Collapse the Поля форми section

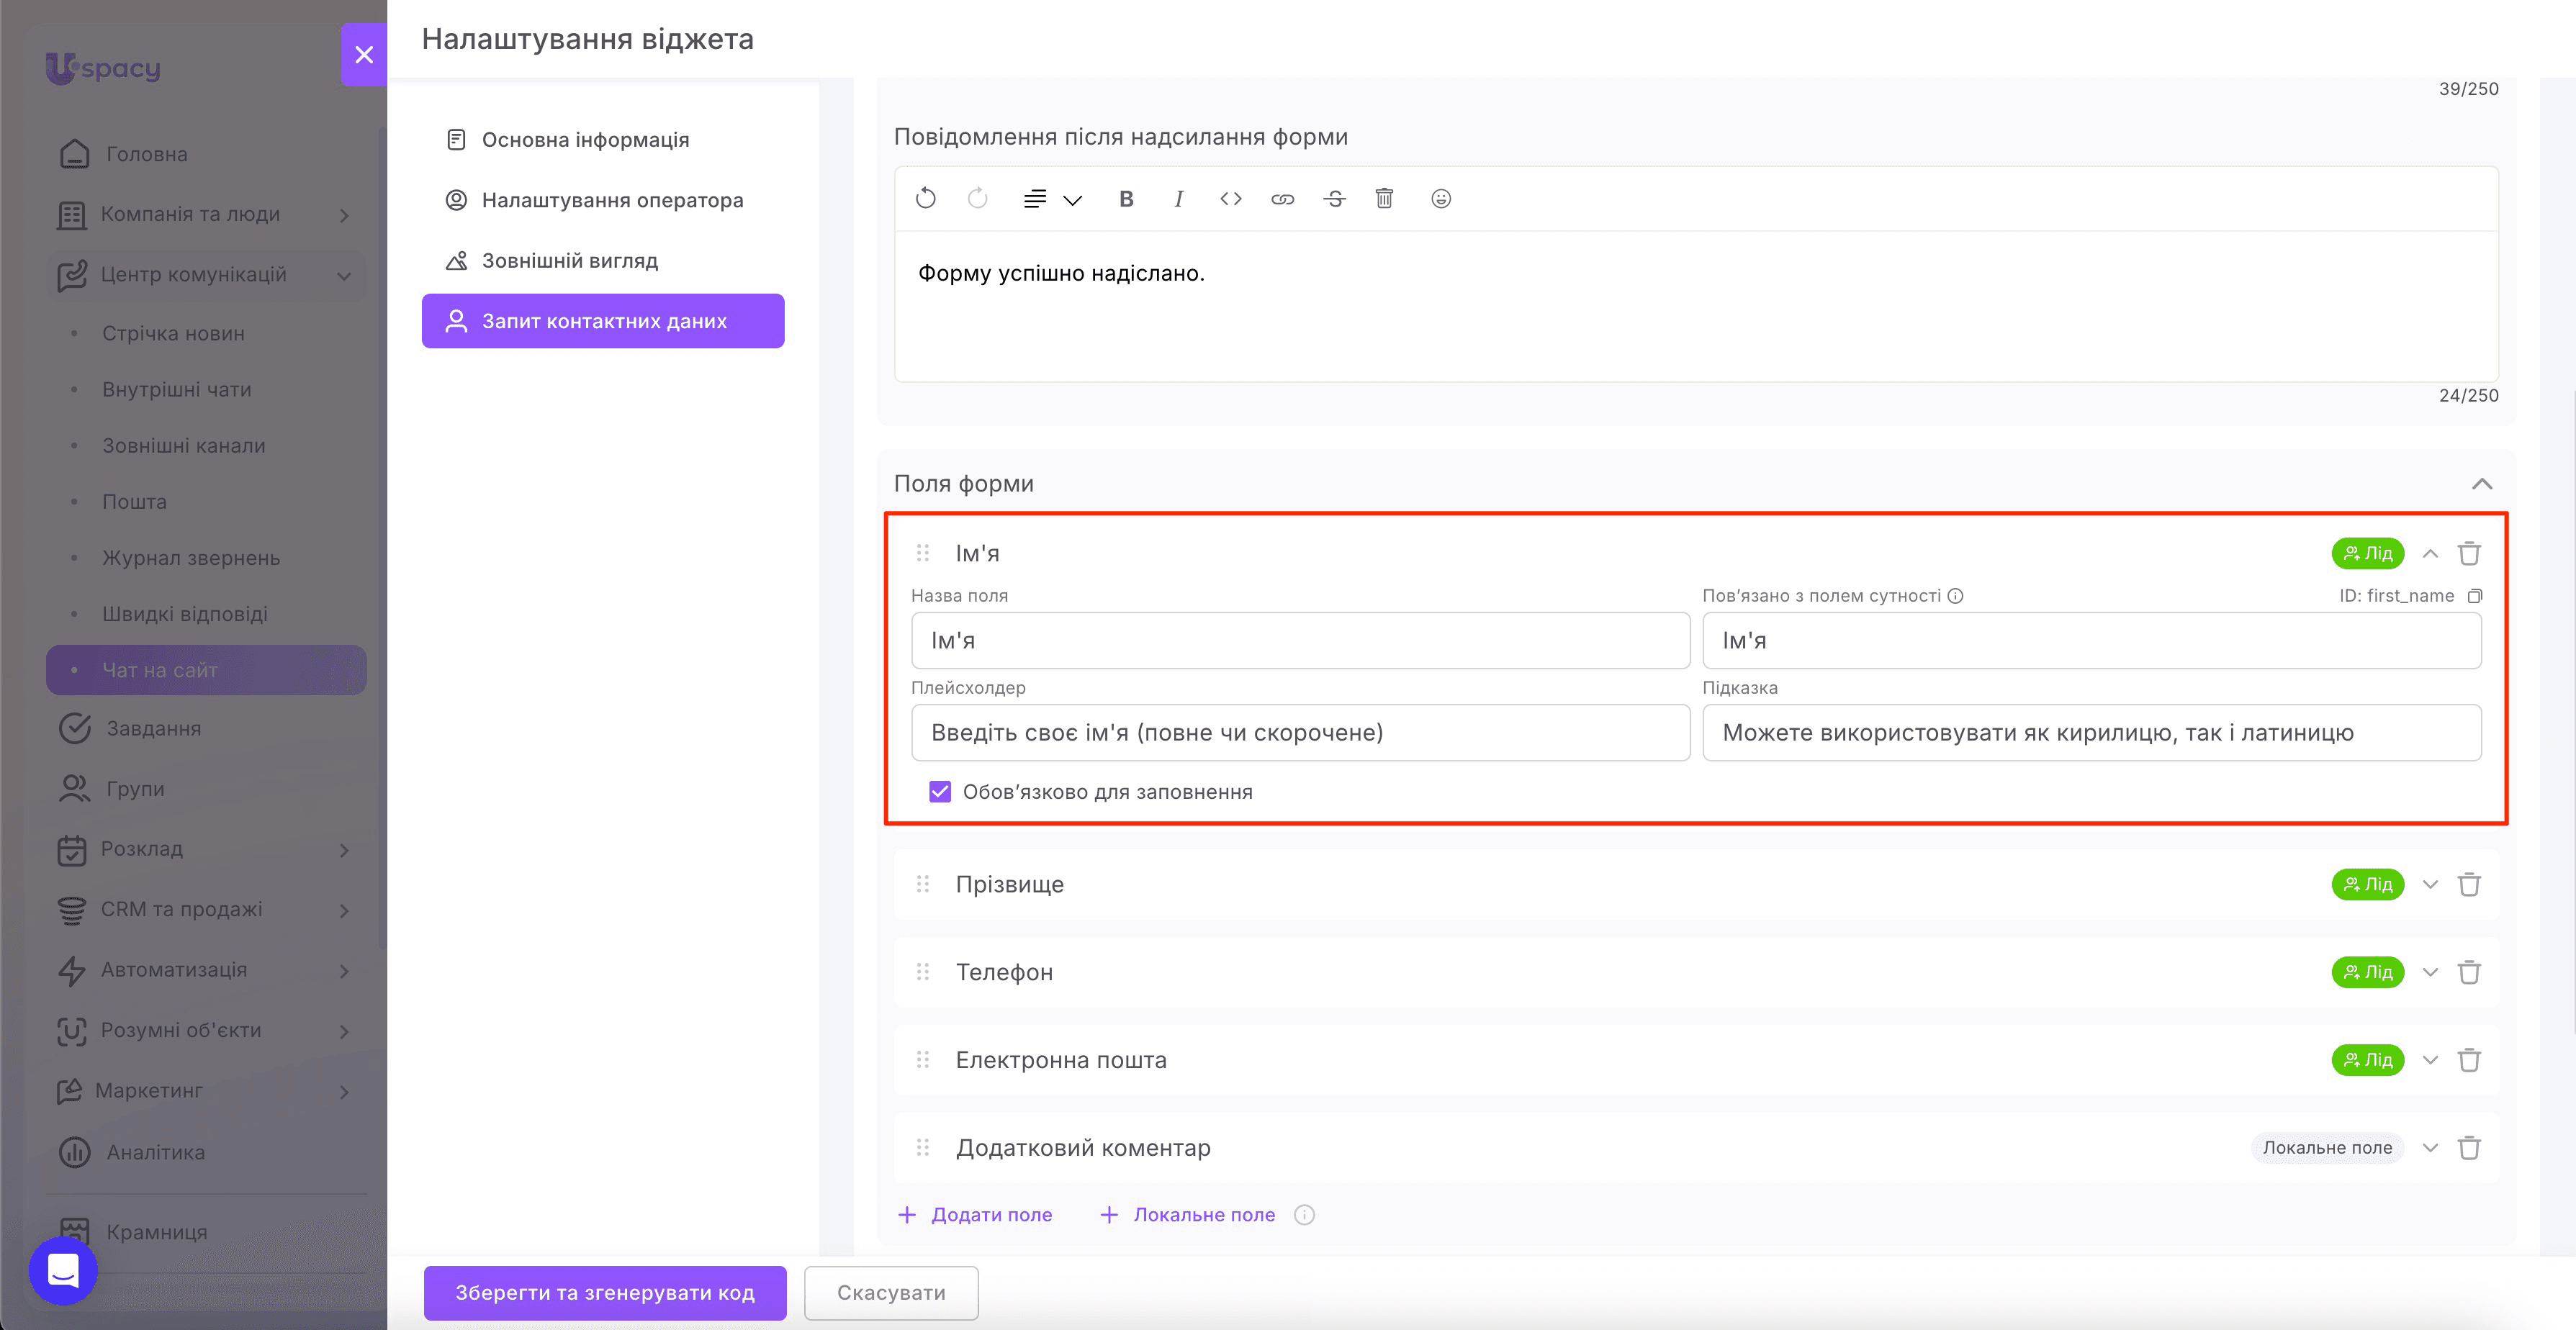(x=2482, y=484)
